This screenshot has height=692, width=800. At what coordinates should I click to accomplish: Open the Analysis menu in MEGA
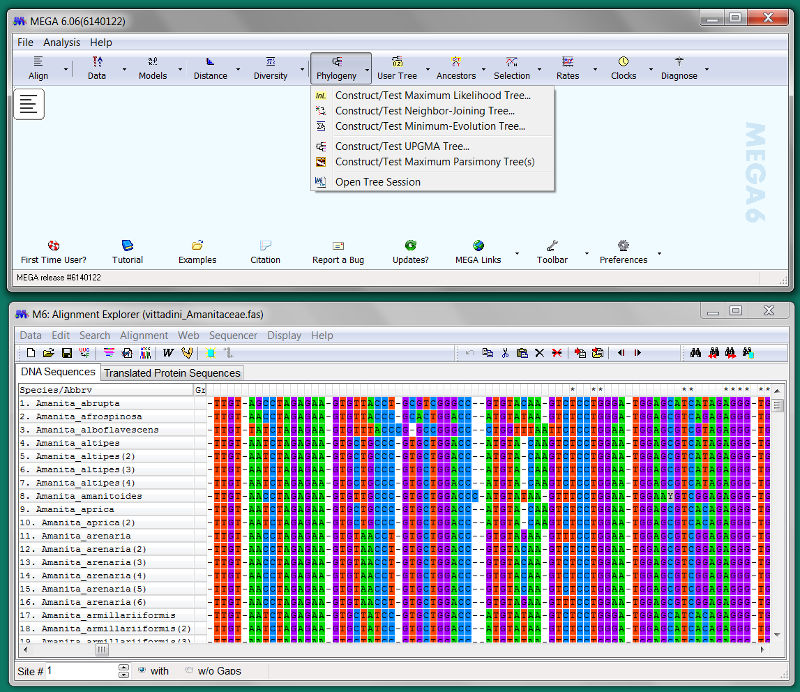click(61, 42)
